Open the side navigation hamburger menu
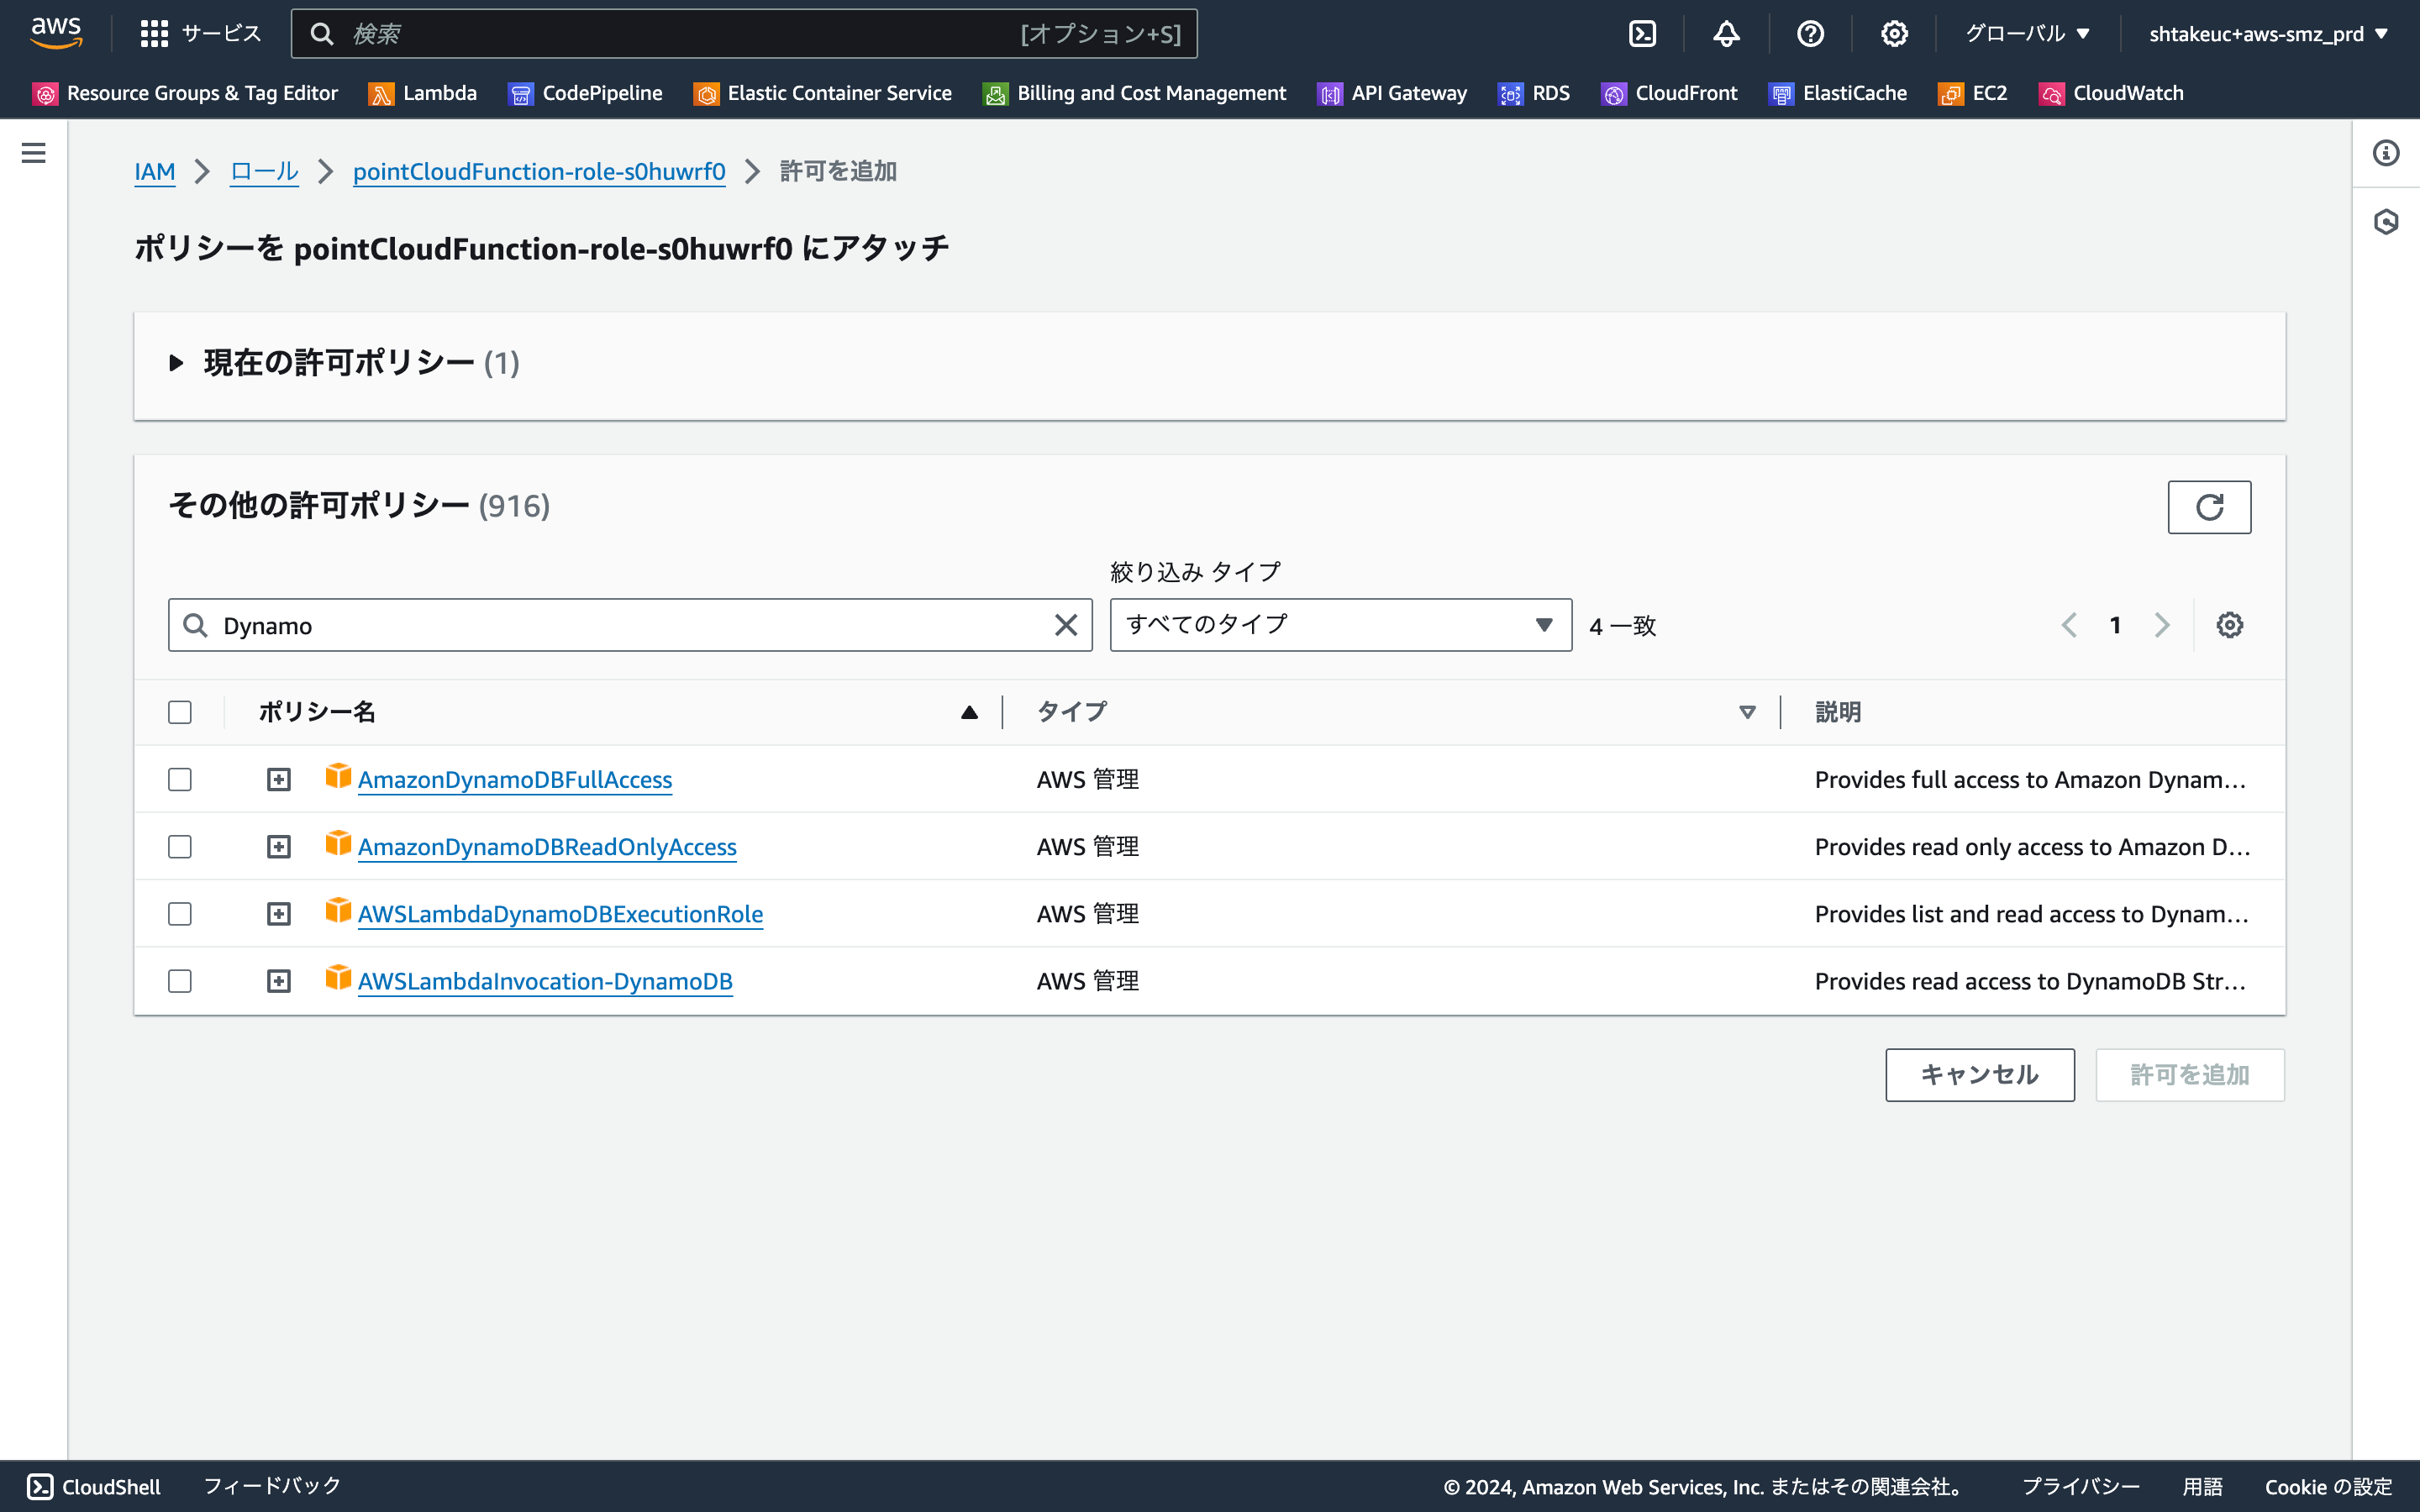2420x1512 pixels. (34, 153)
